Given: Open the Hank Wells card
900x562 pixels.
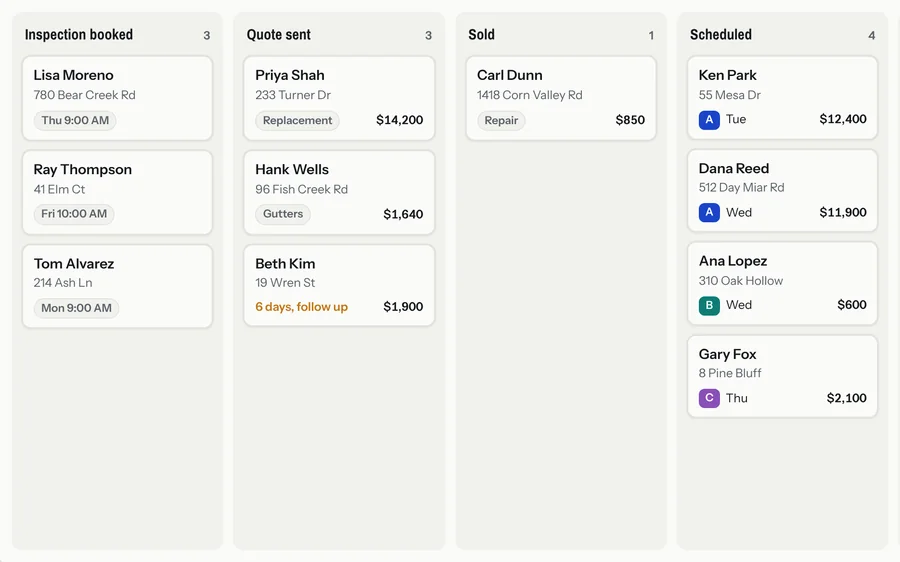Looking at the screenshot, I should (339, 192).
